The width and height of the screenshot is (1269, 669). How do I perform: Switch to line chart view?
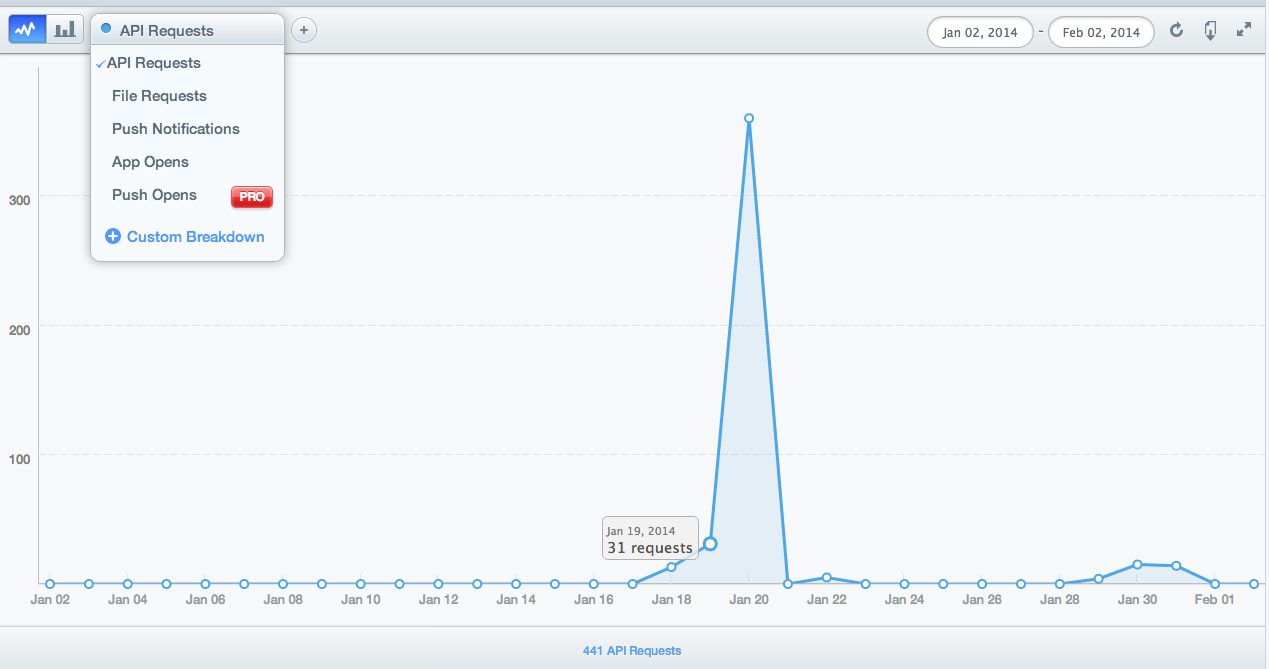click(27, 30)
